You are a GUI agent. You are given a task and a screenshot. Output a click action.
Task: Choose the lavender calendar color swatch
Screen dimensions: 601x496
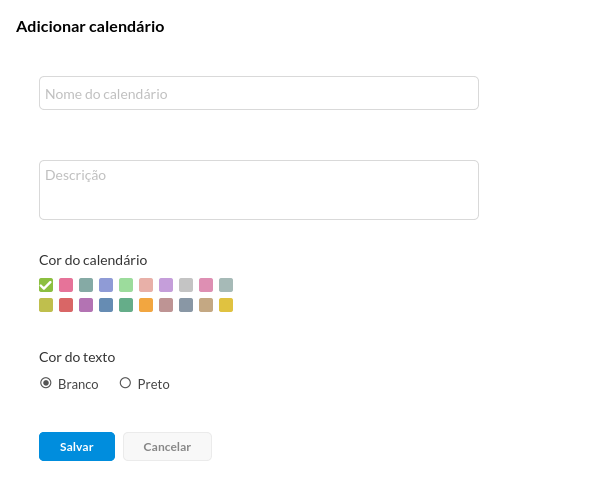[x=166, y=285]
